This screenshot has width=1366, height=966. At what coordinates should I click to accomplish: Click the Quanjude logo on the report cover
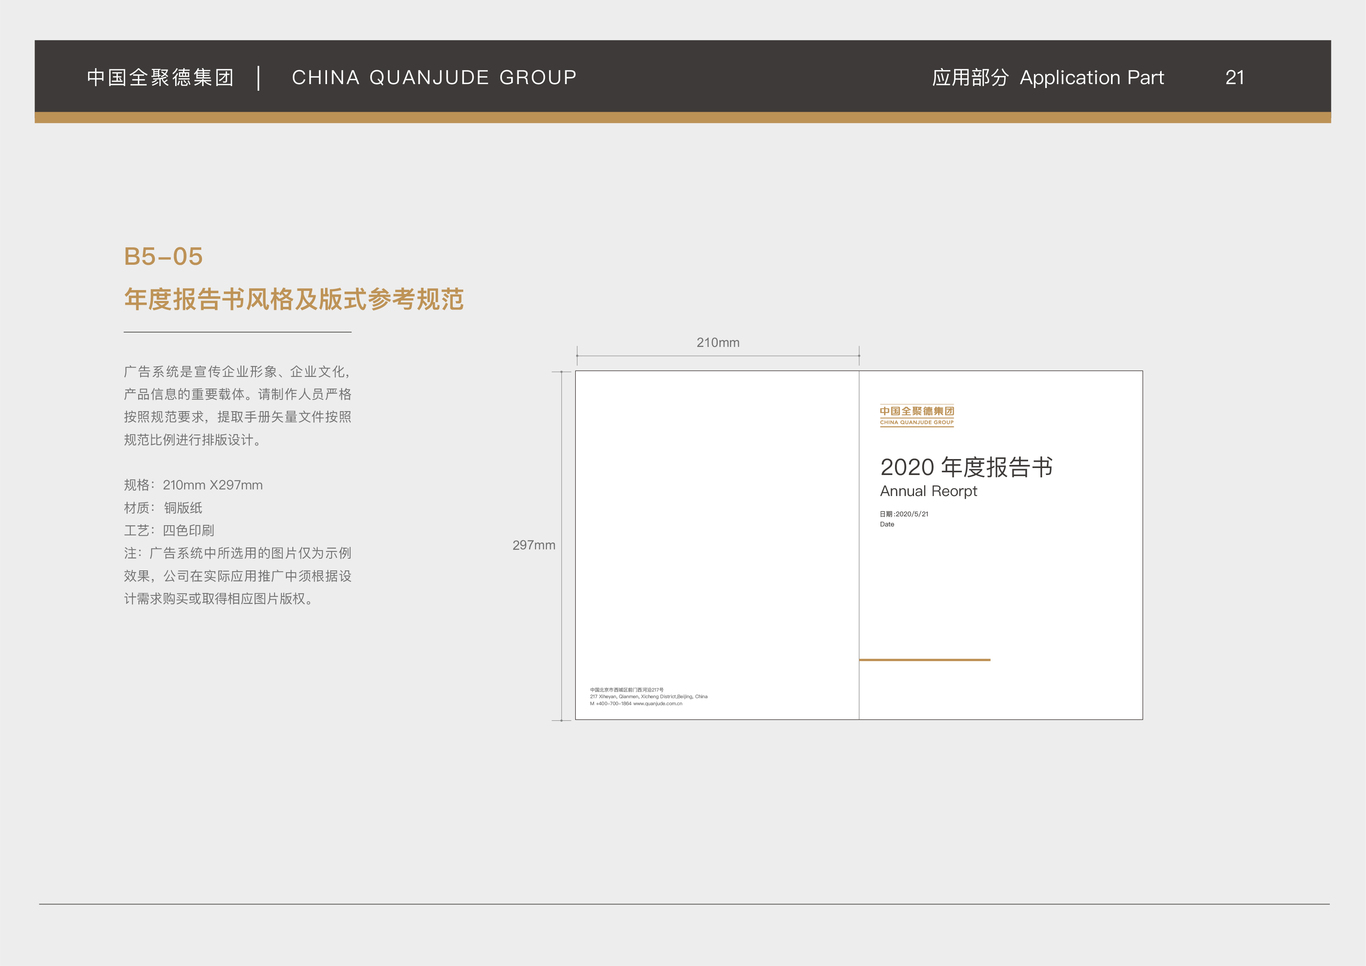(917, 416)
